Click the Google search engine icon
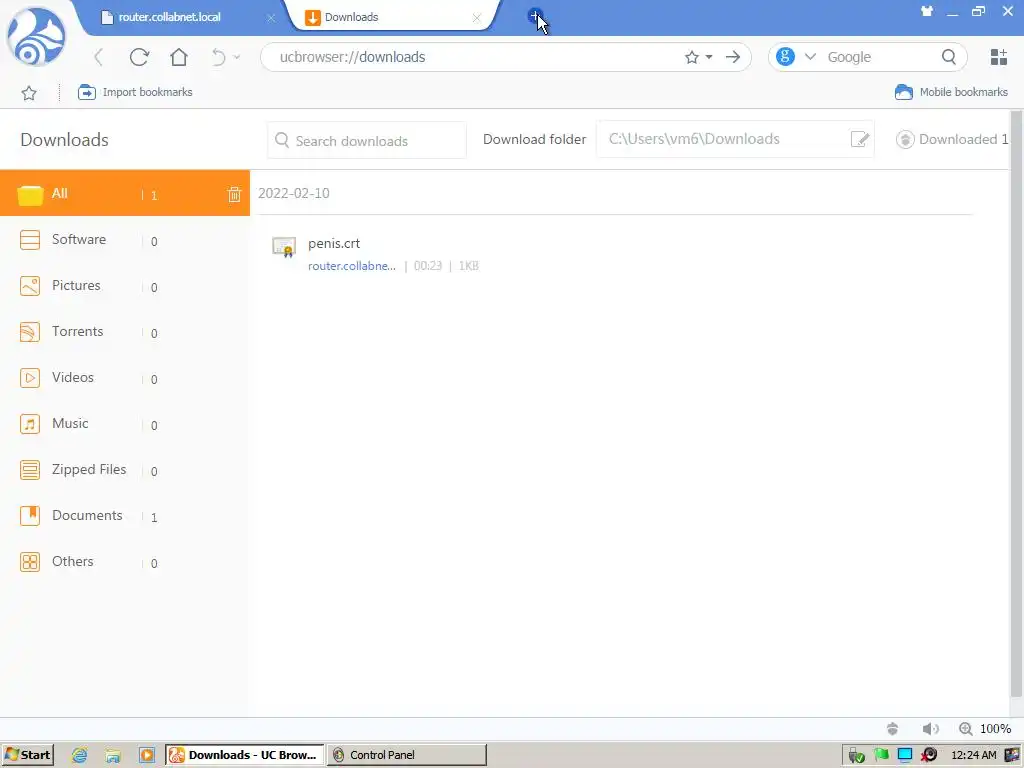 click(x=785, y=57)
